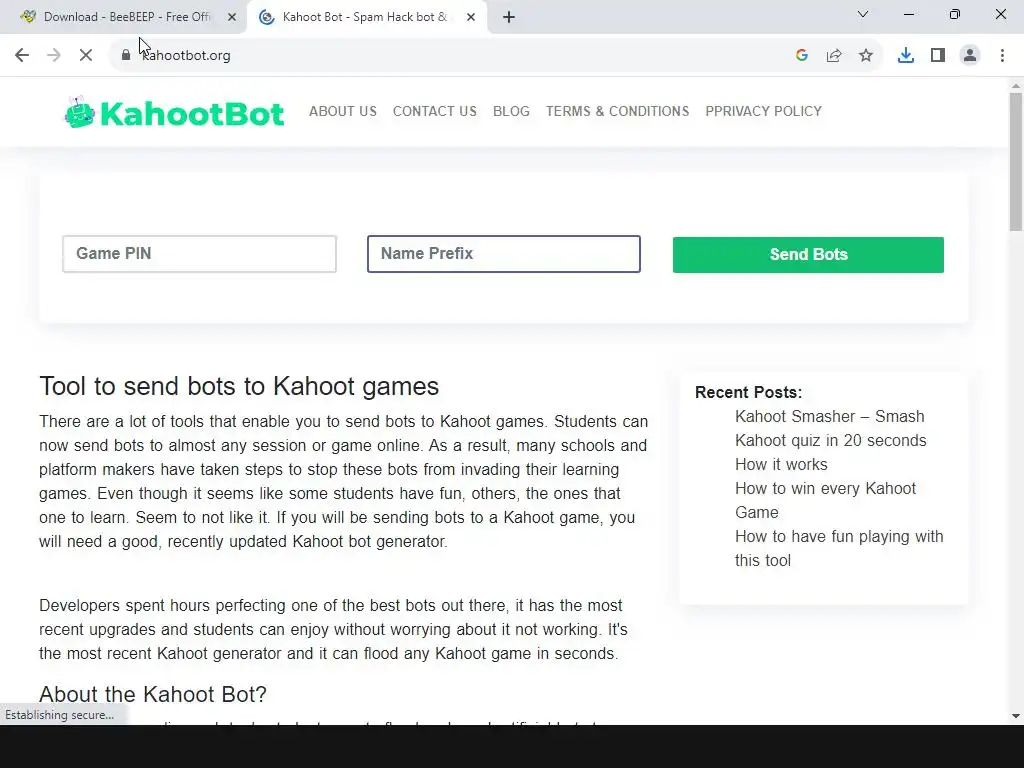Go back to the previous page
Screen dimensions: 1024x768
pos(22,56)
